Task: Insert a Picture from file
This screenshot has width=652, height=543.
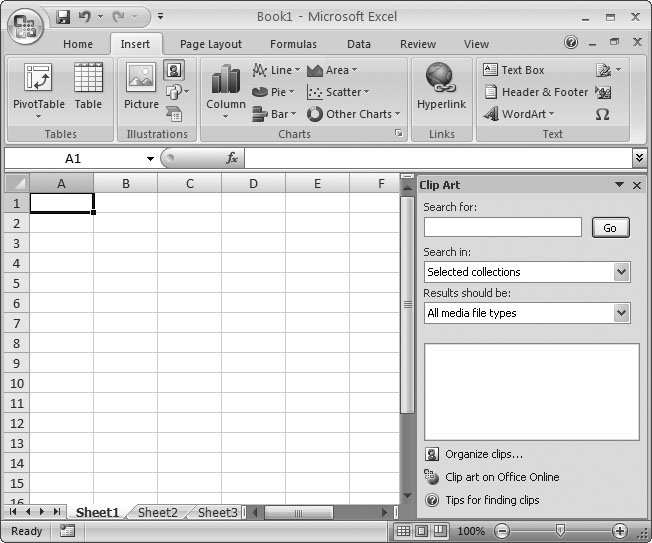Action: [141, 86]
